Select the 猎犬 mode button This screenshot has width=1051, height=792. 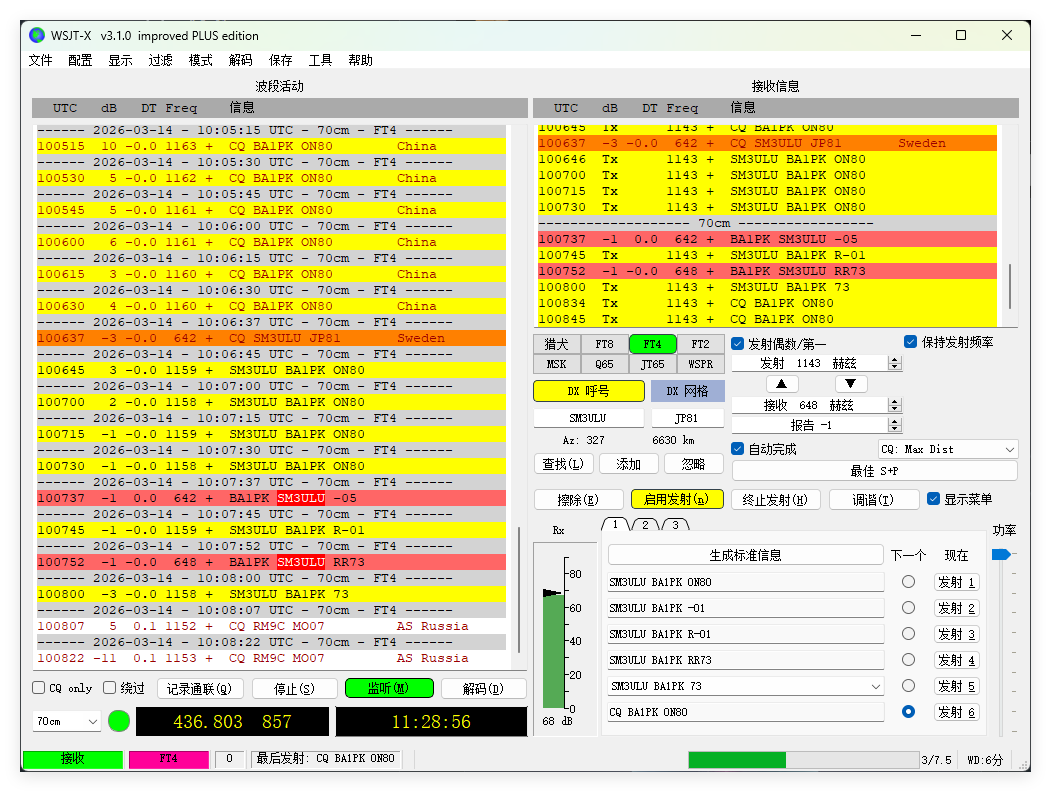click(x=556, y=344)
